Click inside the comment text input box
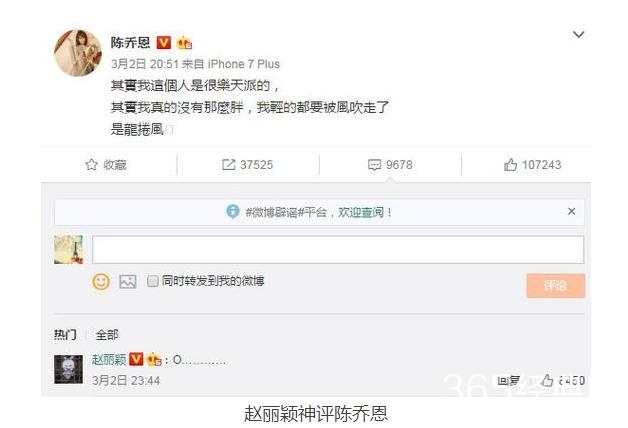The height and width of the screenshot is (428, 628). coord(338,250)
